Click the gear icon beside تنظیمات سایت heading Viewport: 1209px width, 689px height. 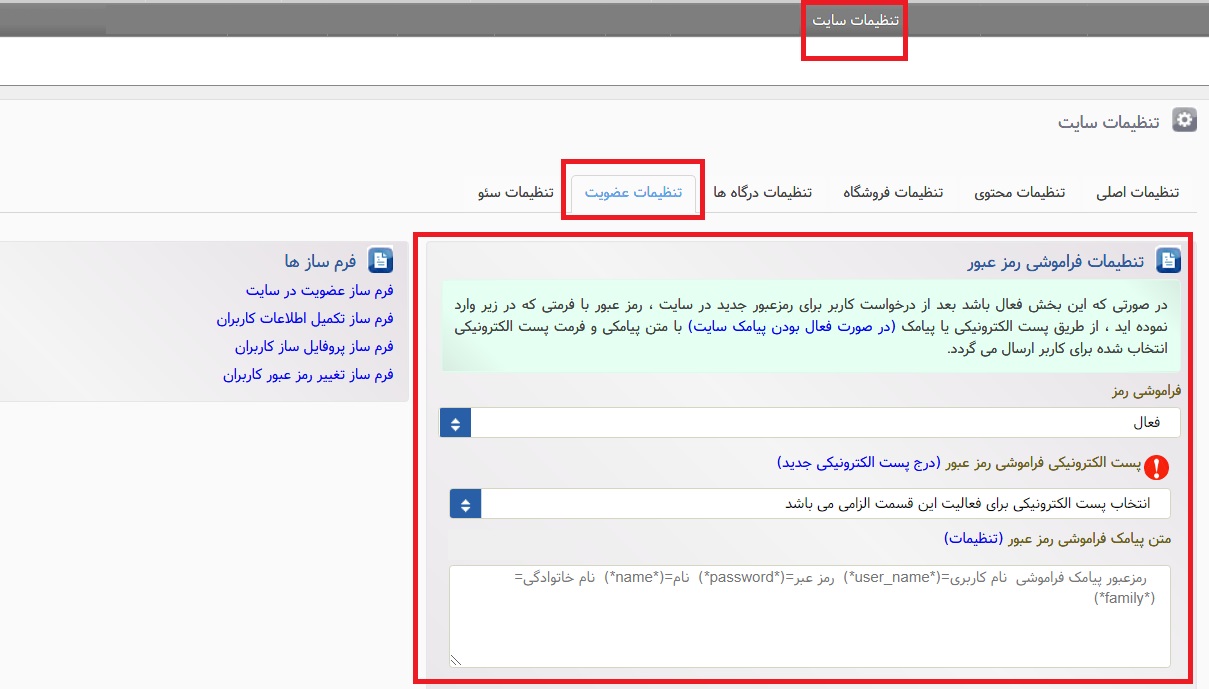click(x=1184, y=120)
